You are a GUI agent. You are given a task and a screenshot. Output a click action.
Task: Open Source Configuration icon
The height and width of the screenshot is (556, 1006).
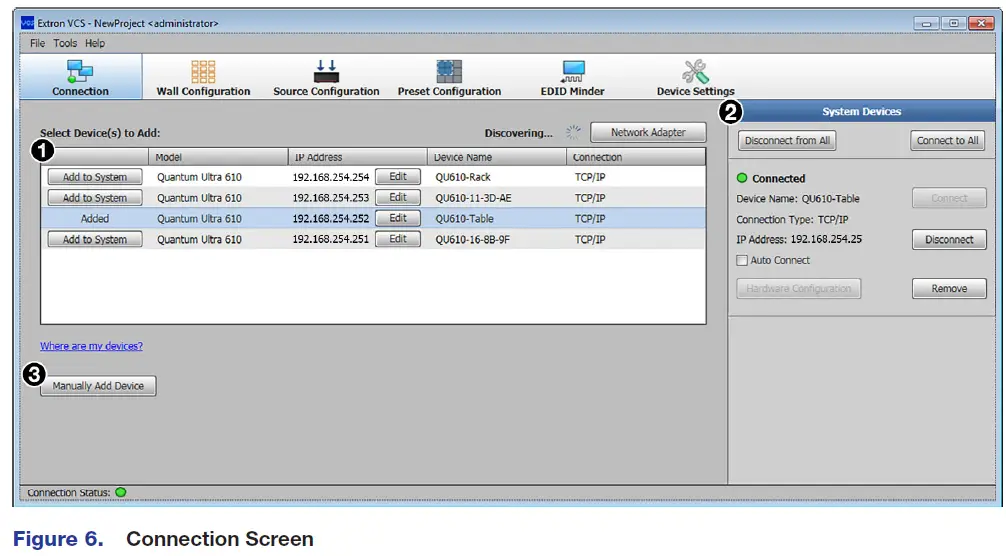(326, 71)
